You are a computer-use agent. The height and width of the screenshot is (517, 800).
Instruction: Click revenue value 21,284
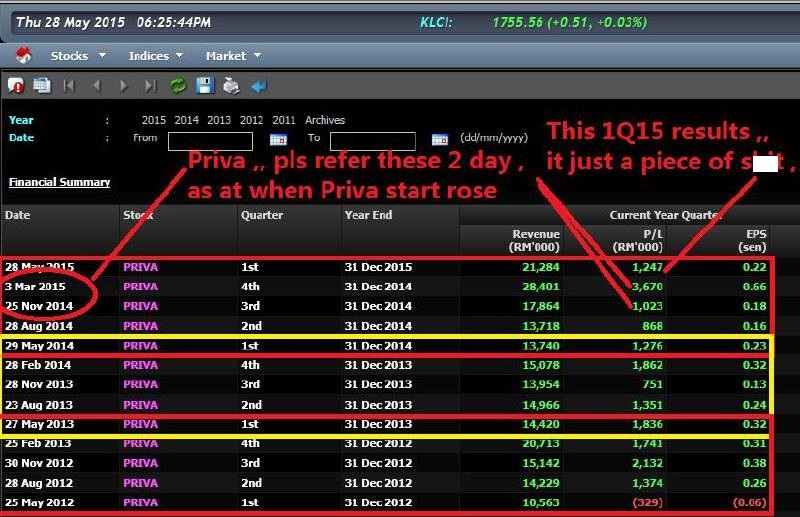click(541, 267)
